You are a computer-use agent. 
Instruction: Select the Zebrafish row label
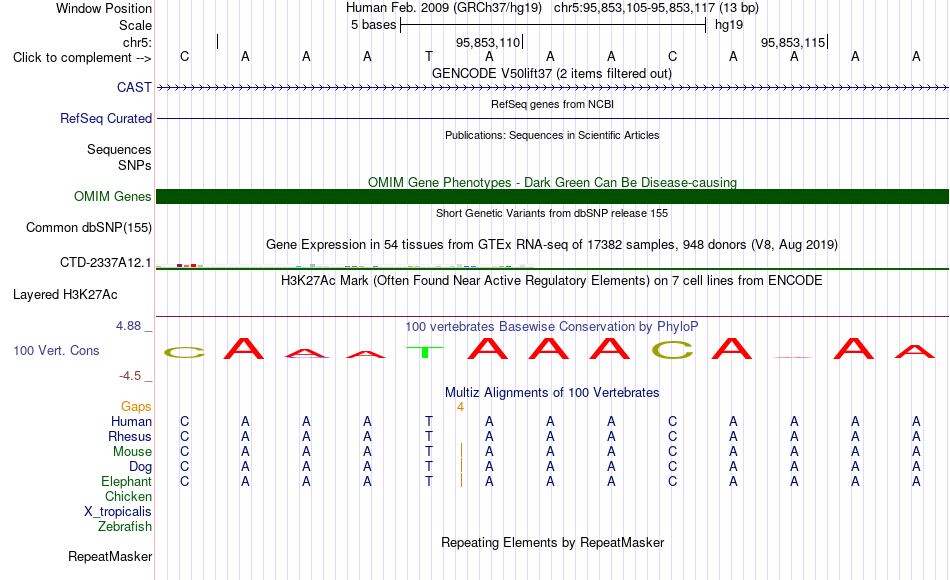point(125,526)
